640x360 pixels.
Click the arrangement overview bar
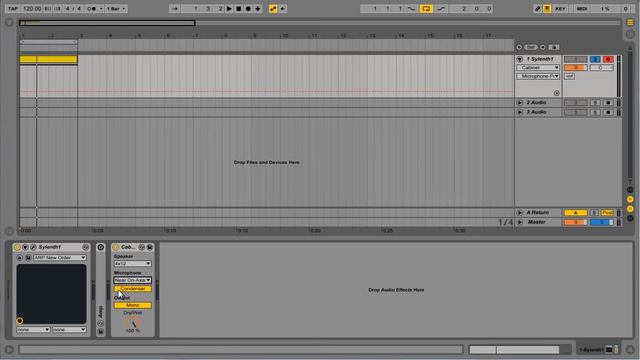coord(320,23)
